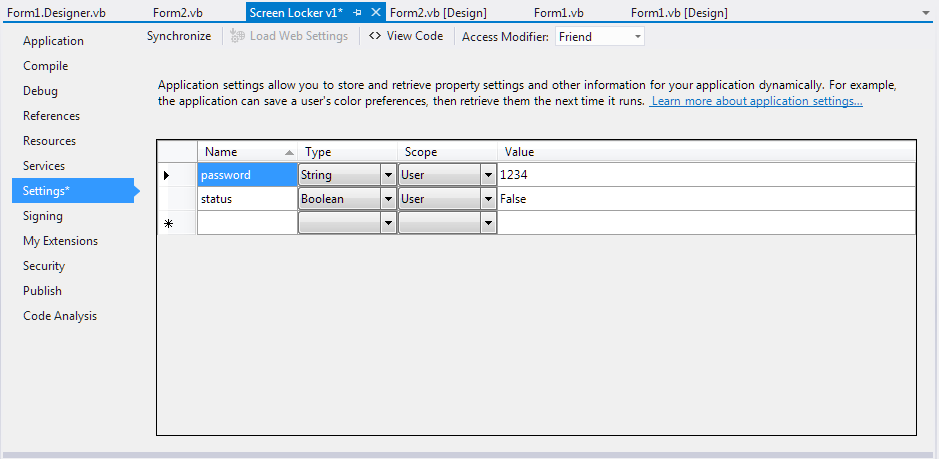Select the password setting name cell
The image size is (939, 459).
coord(247,175)
